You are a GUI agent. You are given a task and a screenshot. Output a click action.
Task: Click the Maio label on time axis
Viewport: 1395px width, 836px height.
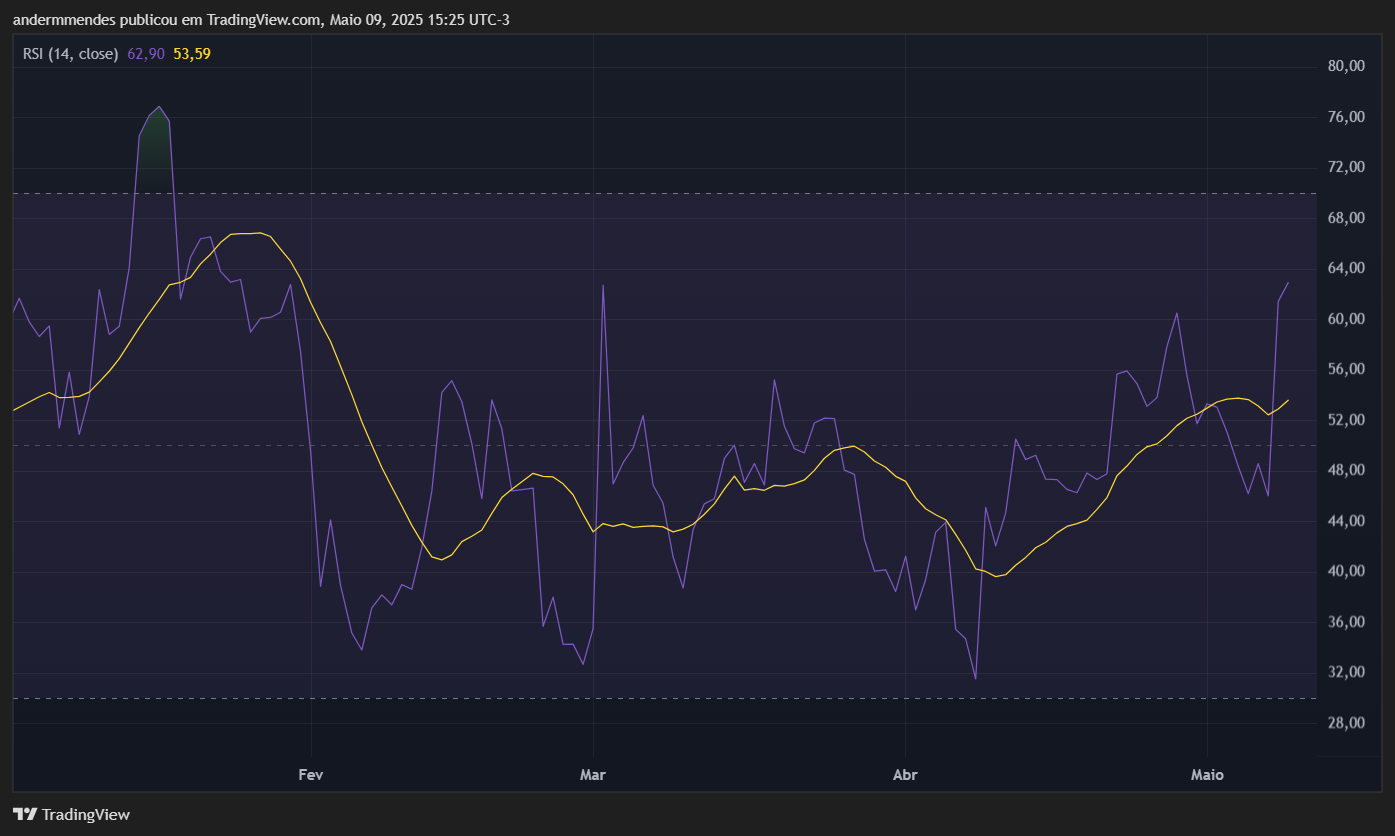point(1207,775)
